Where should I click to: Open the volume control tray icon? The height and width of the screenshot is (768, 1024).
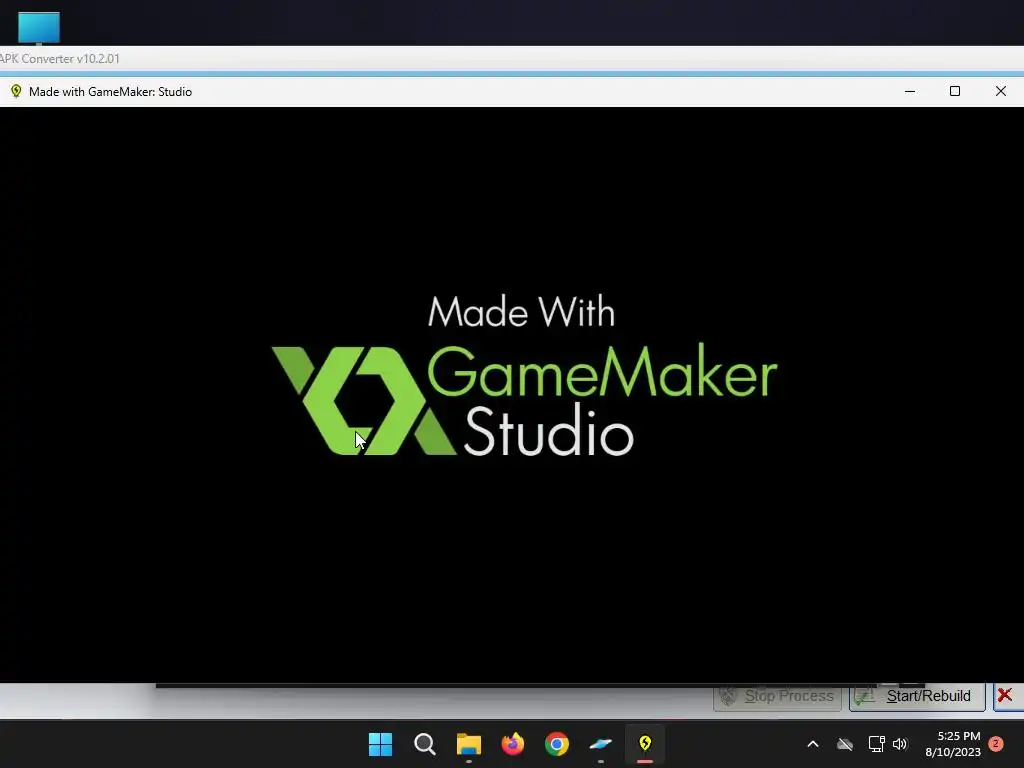[900, 744]
